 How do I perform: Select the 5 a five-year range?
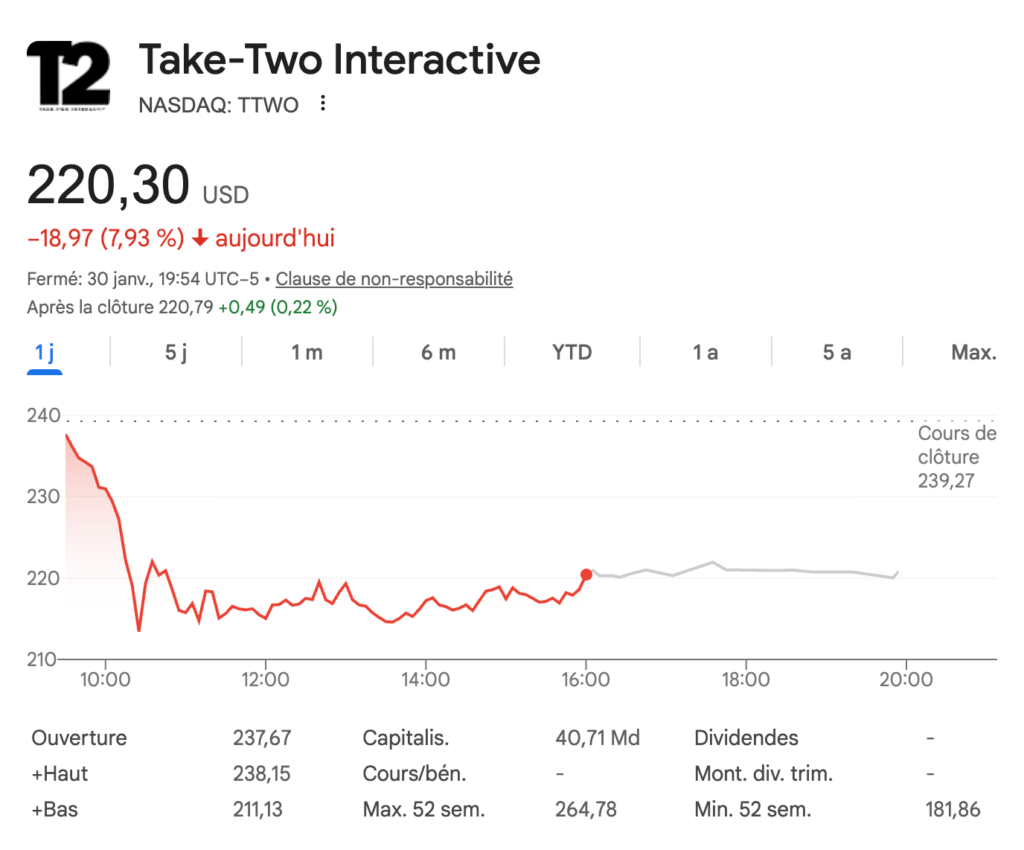point(837,352)
